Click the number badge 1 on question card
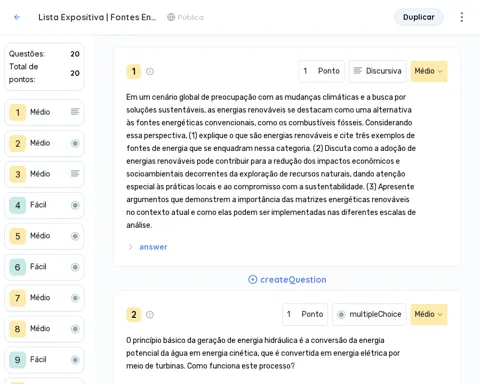The image size is (480, 384). point(134,71)
